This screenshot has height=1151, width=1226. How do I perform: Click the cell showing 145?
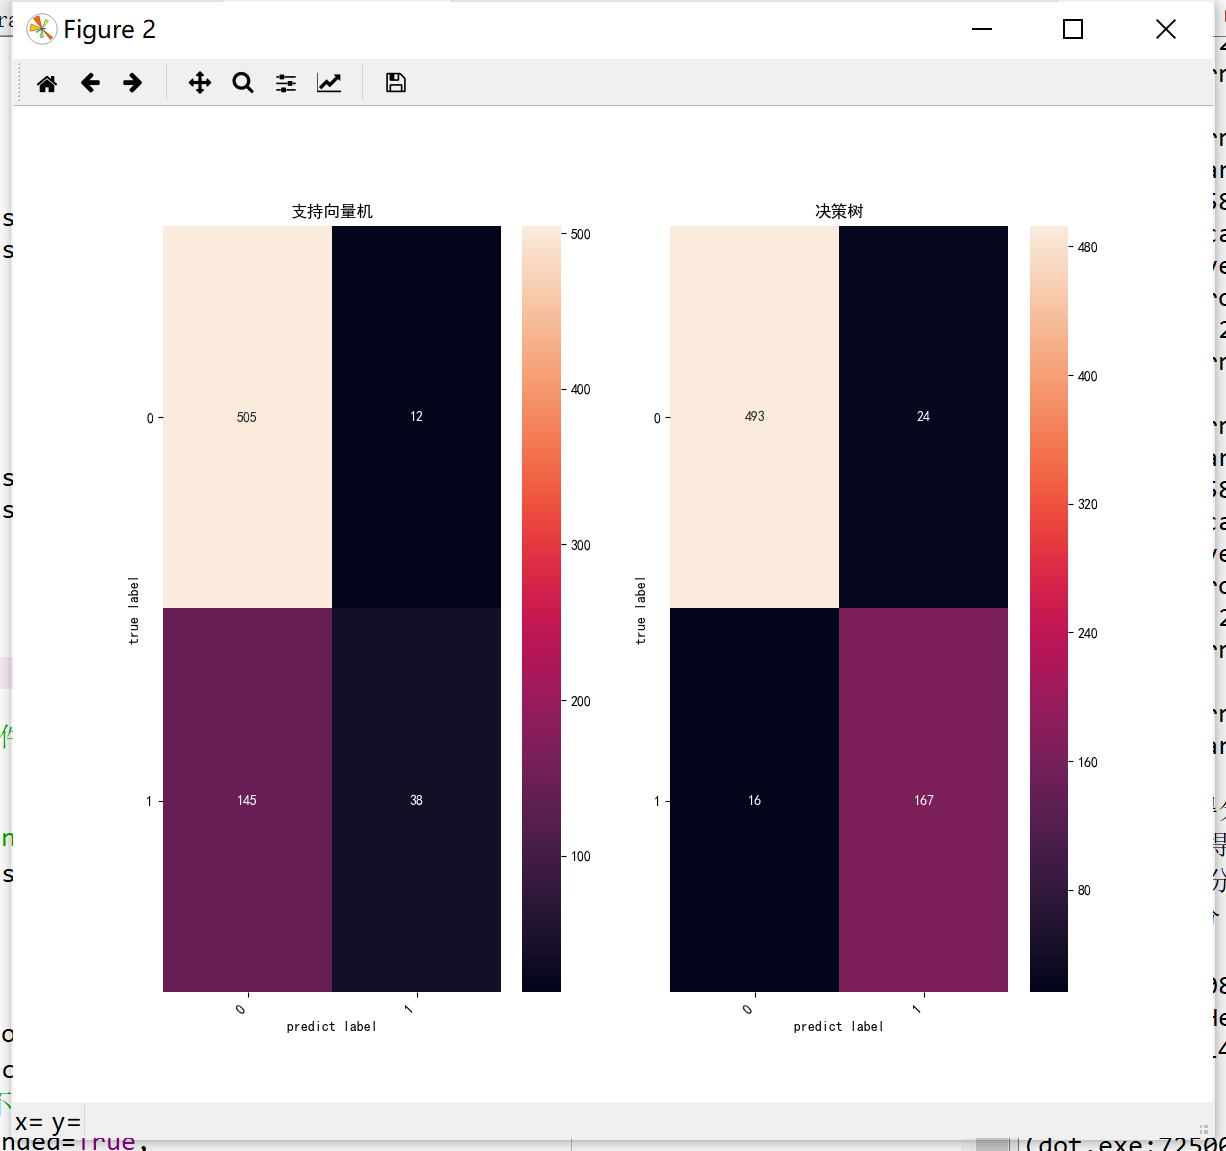247,800
